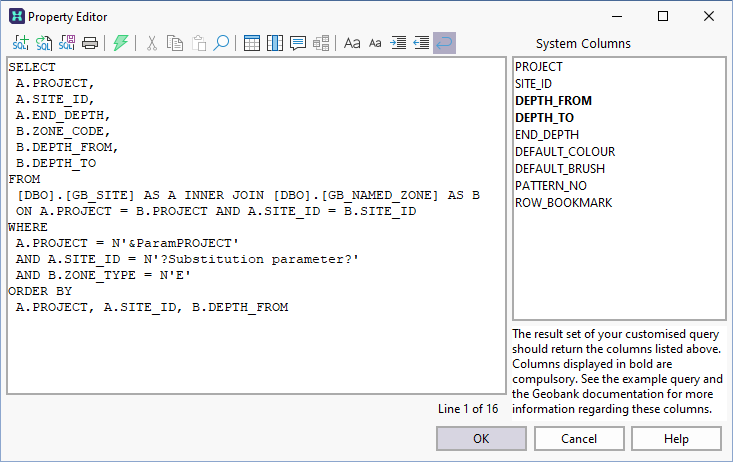
Task: Click the B.ZONE_TYPE = N'E' line
Action: [103, 275]
